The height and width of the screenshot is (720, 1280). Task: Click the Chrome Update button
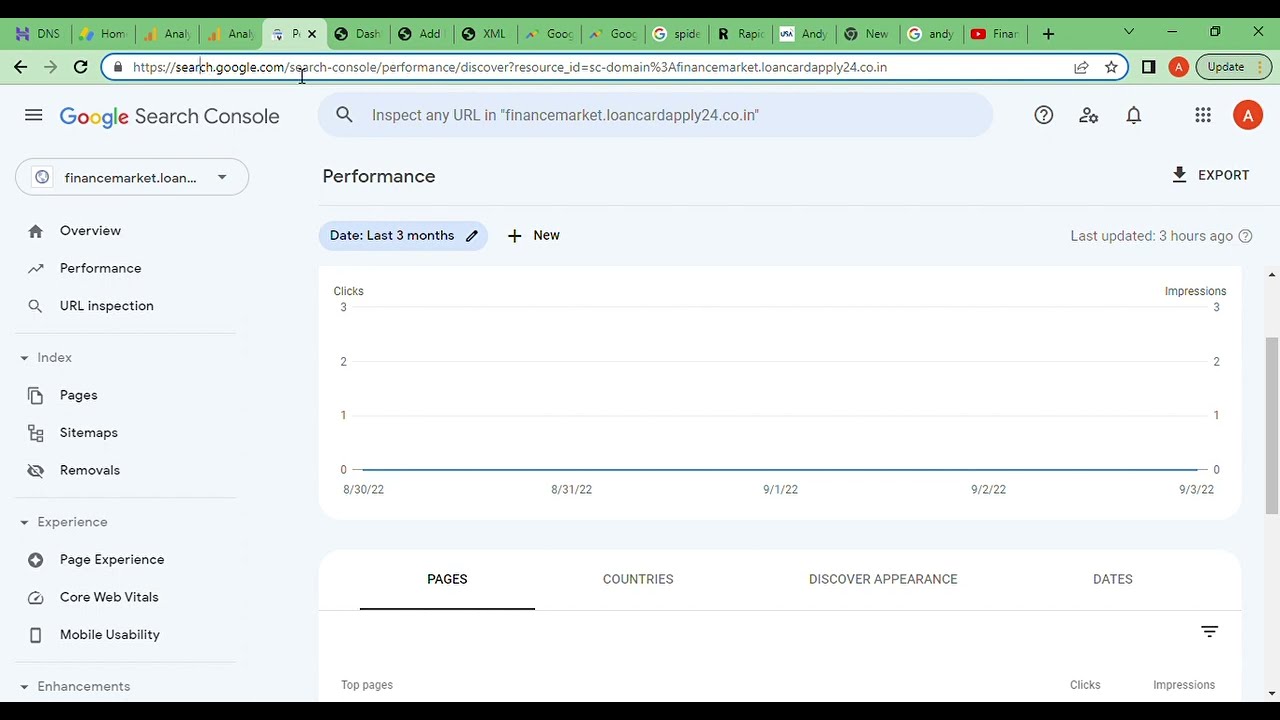pyautogui.click(x=1226, y=67)
